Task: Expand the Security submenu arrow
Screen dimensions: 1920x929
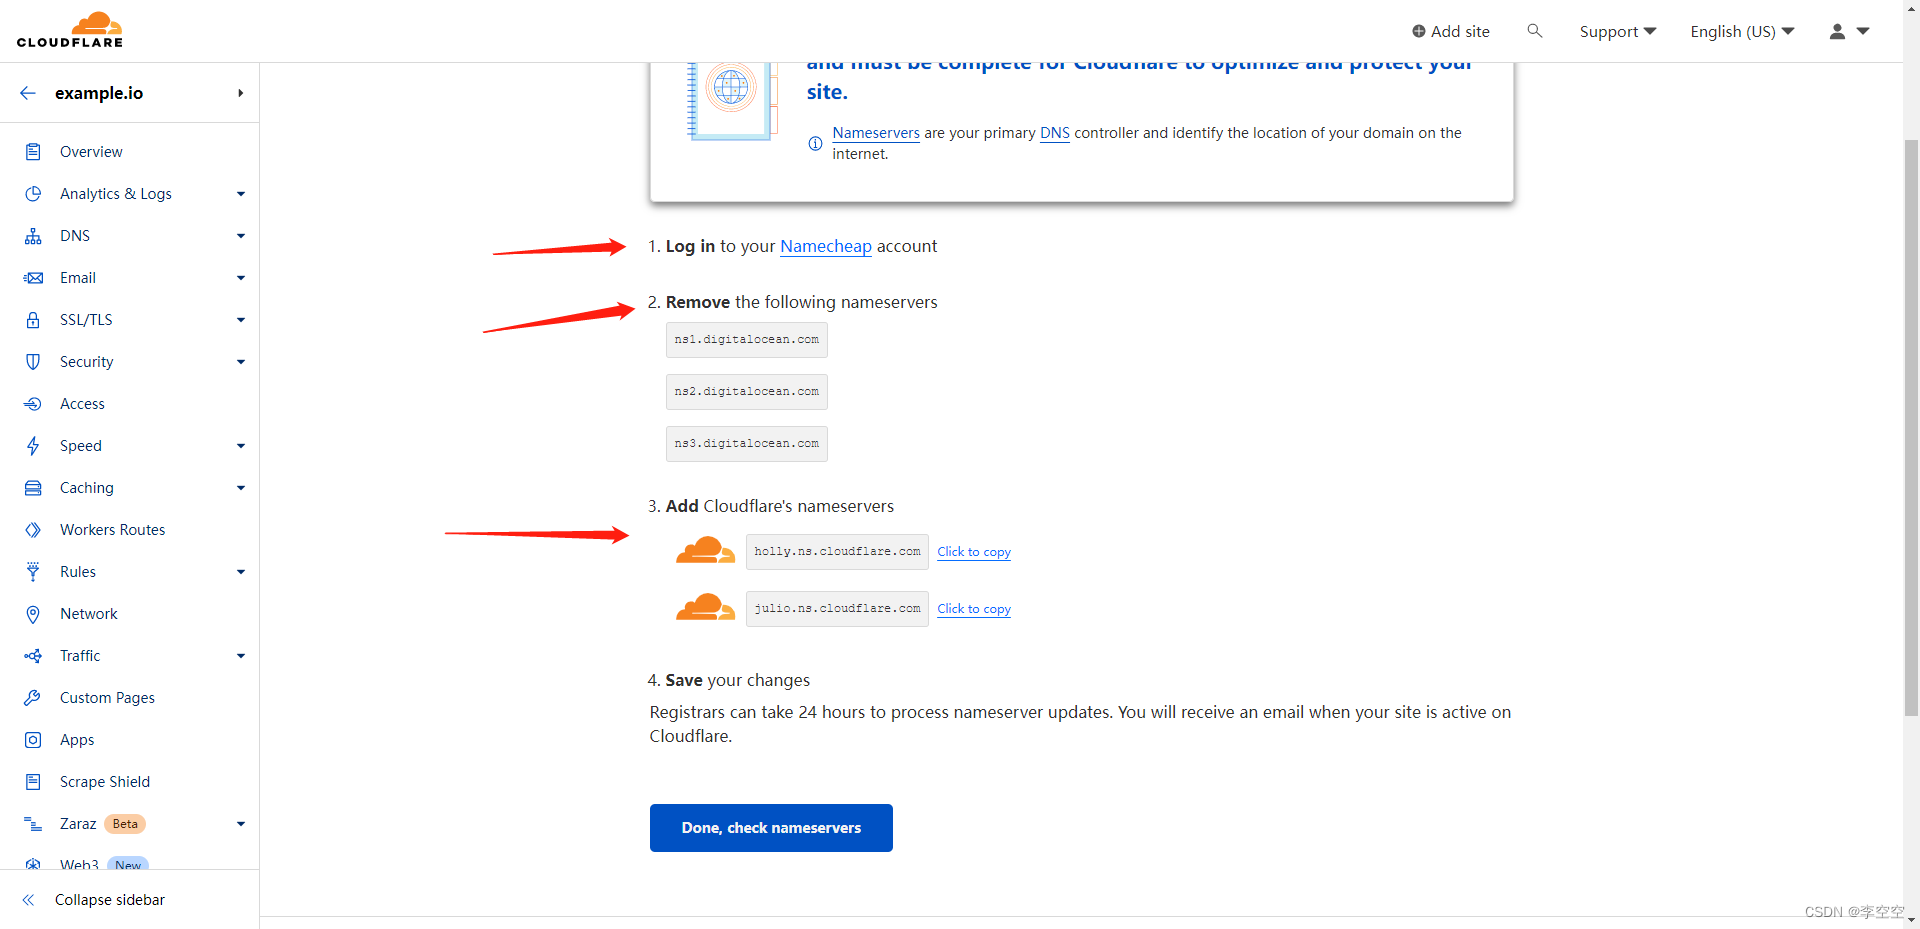Action: (x=241, y=362)
